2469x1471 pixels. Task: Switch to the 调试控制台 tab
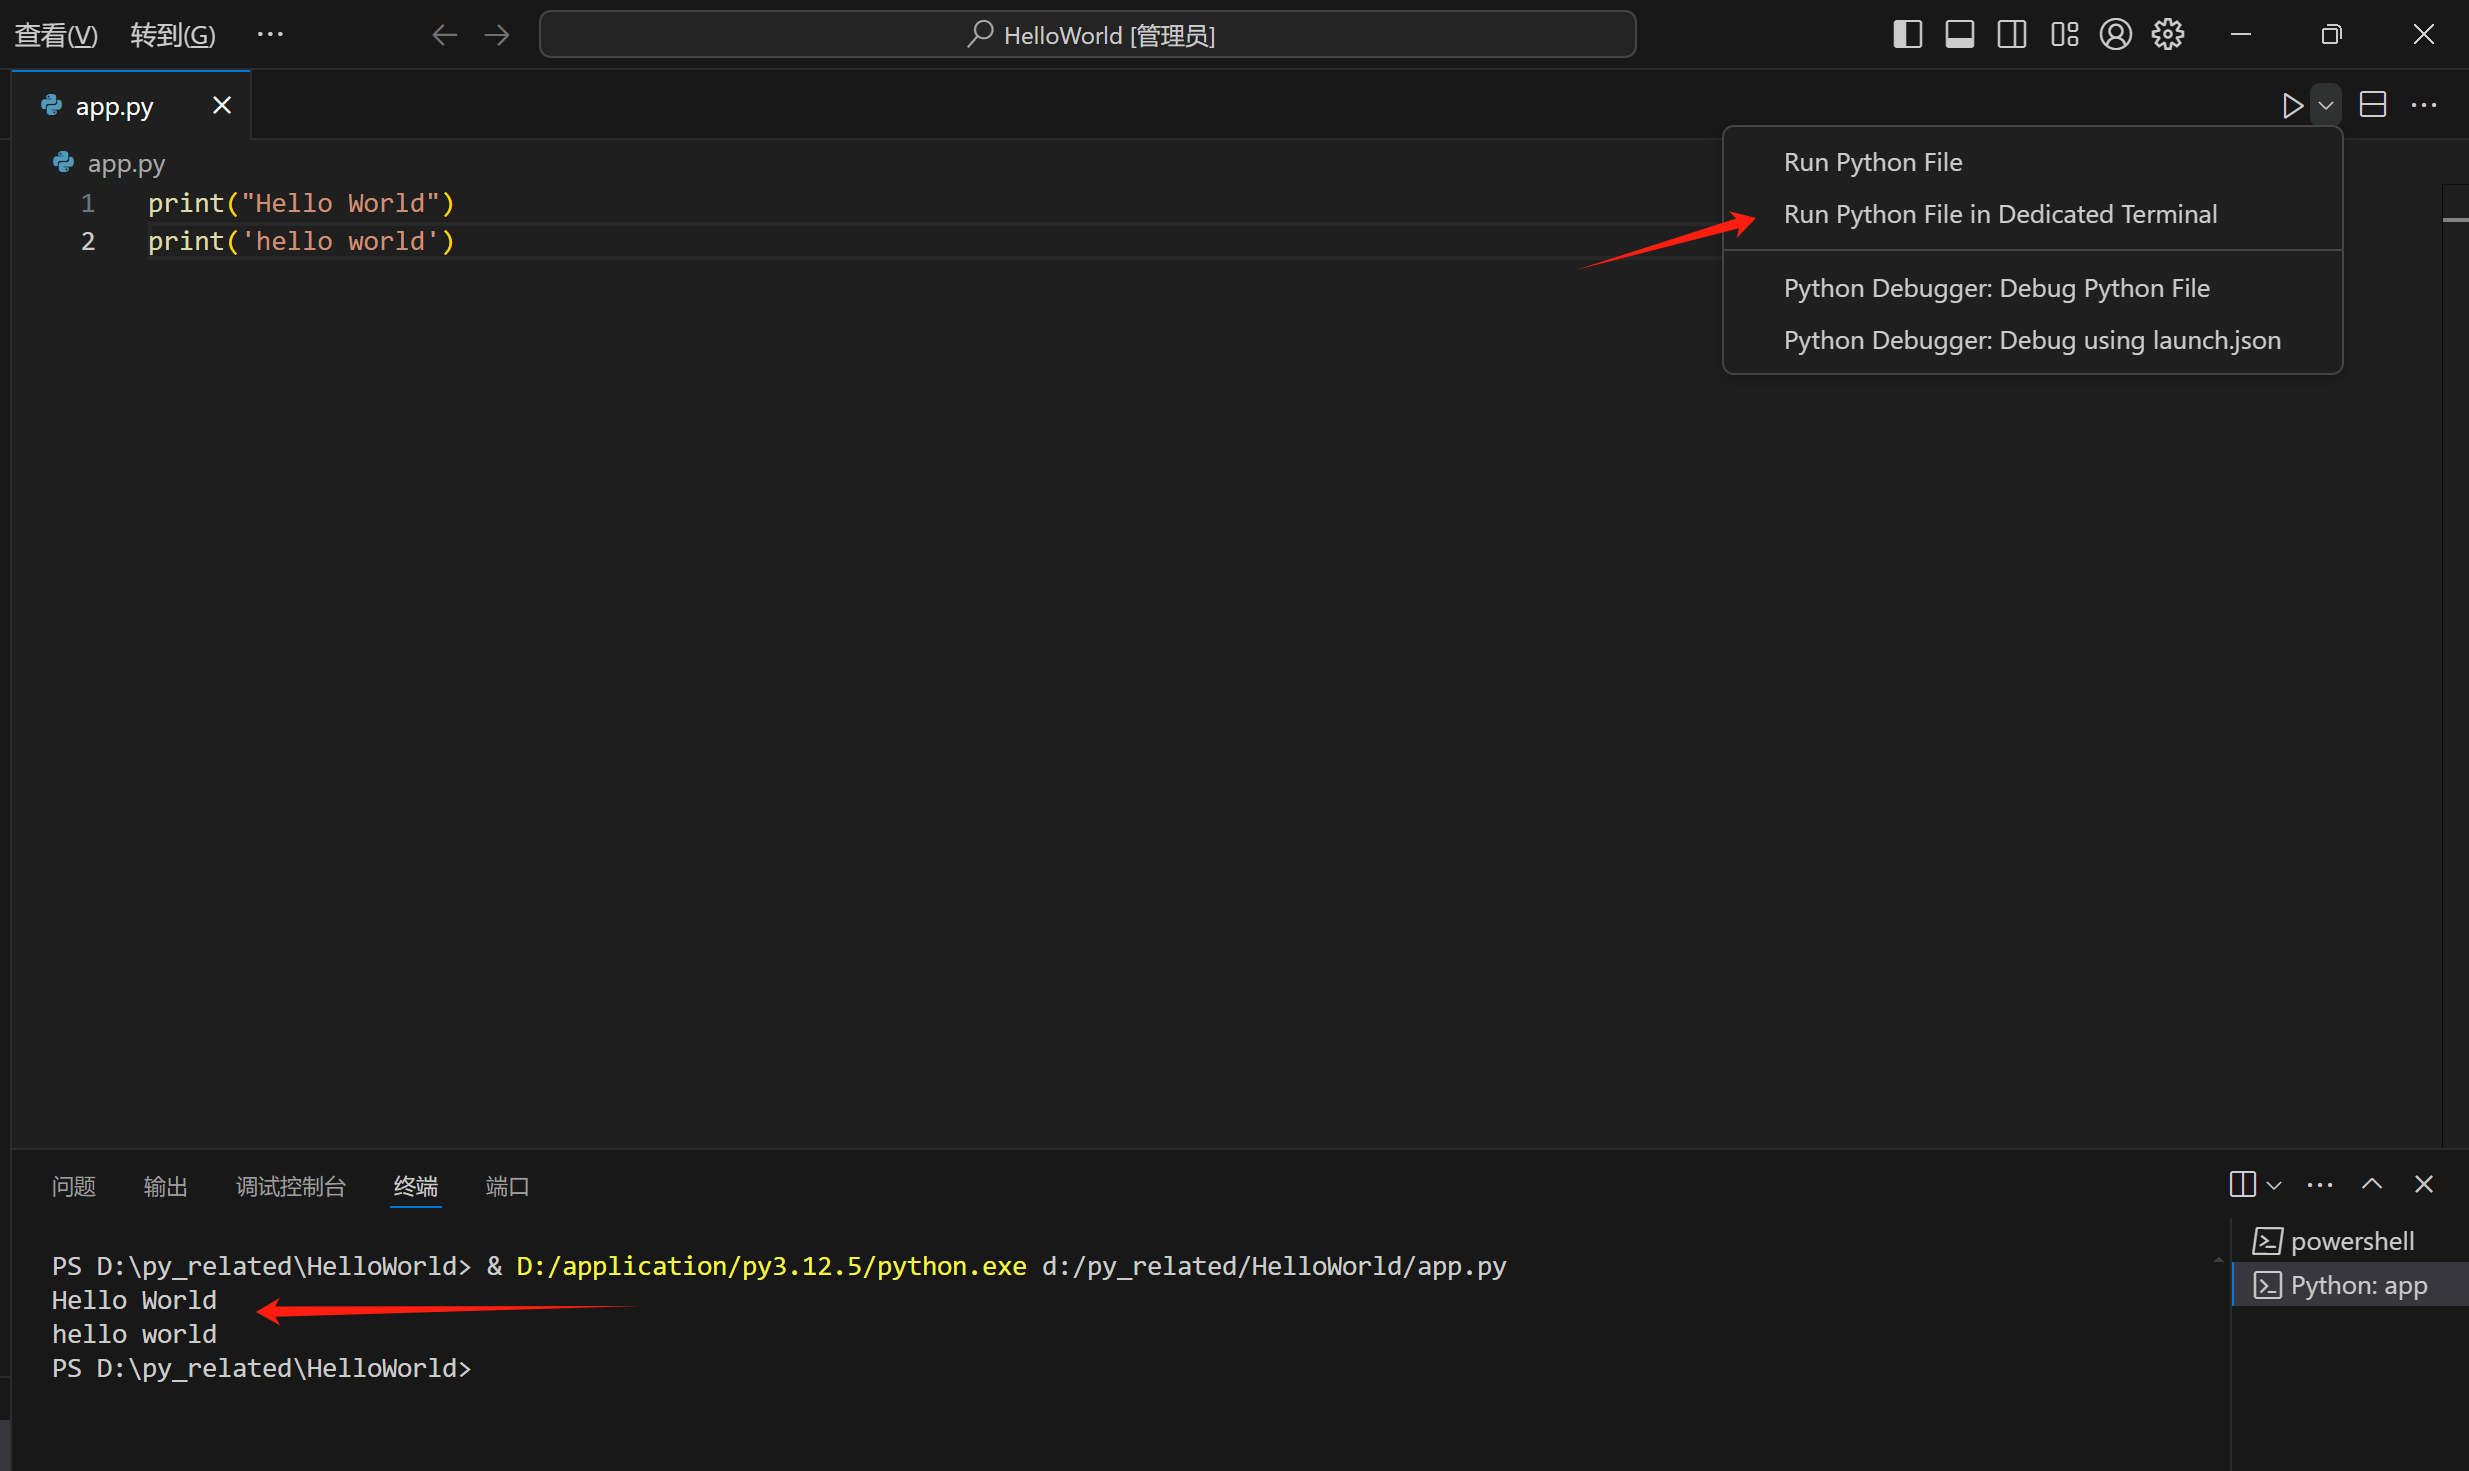pos(290,1186)
